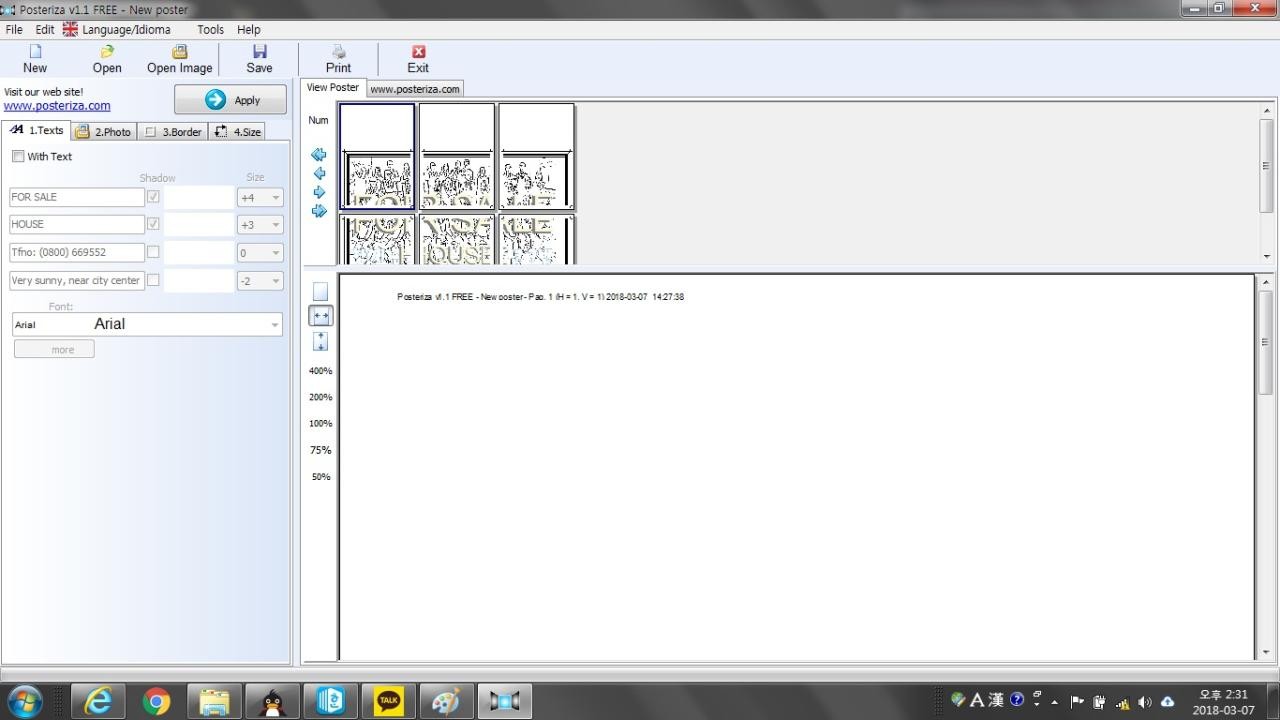Switch to the 2.Photo tab
The width and height of the screenshot is (1280, 720).
point(104,132)
